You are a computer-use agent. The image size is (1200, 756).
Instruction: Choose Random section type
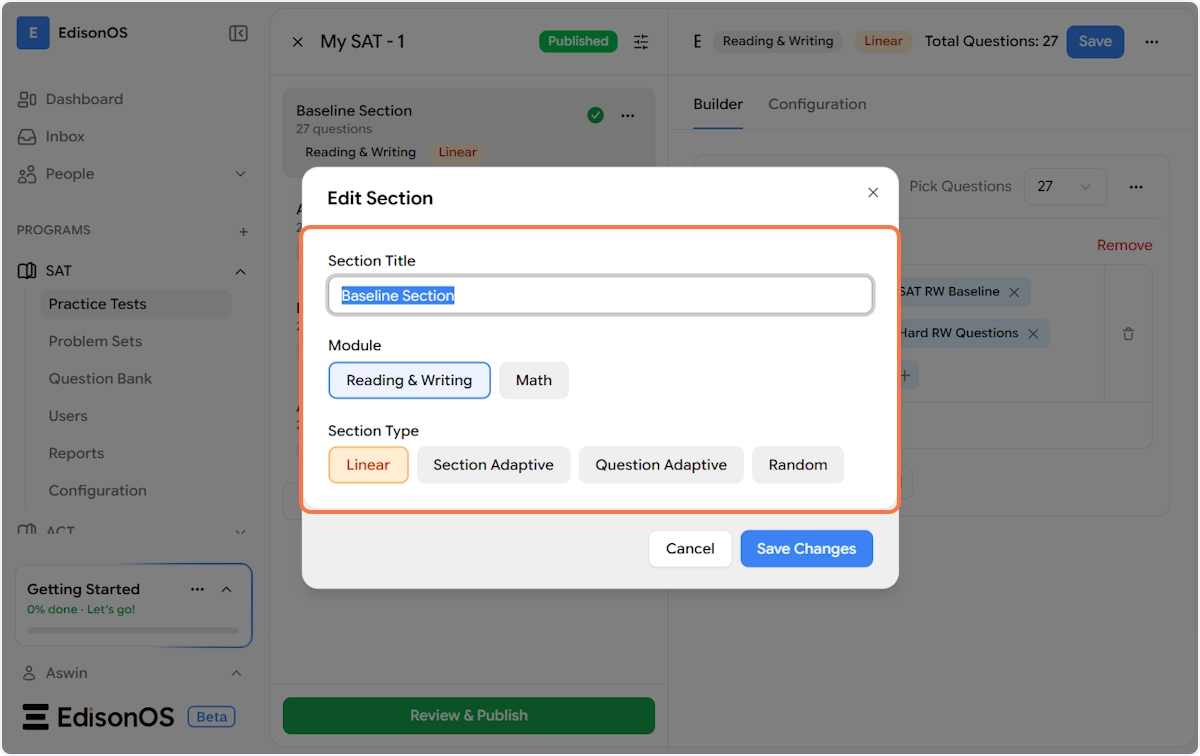click(x=797, y=465)
